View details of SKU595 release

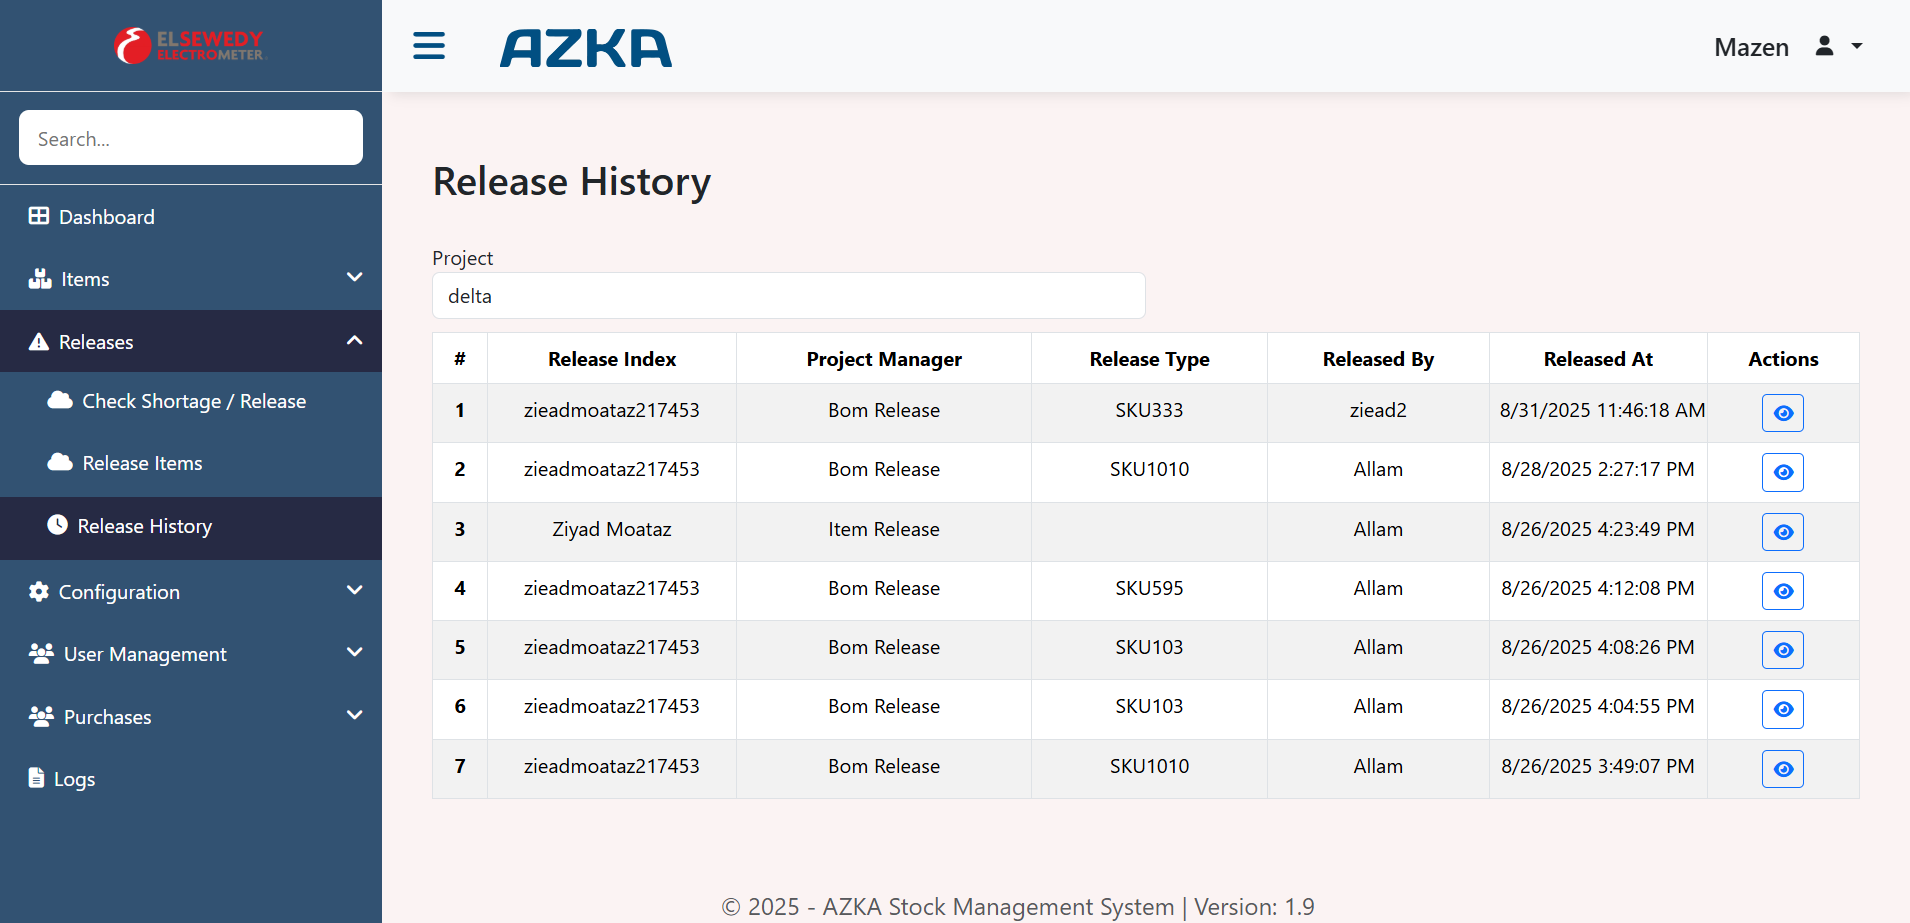tap(1782, 591)
